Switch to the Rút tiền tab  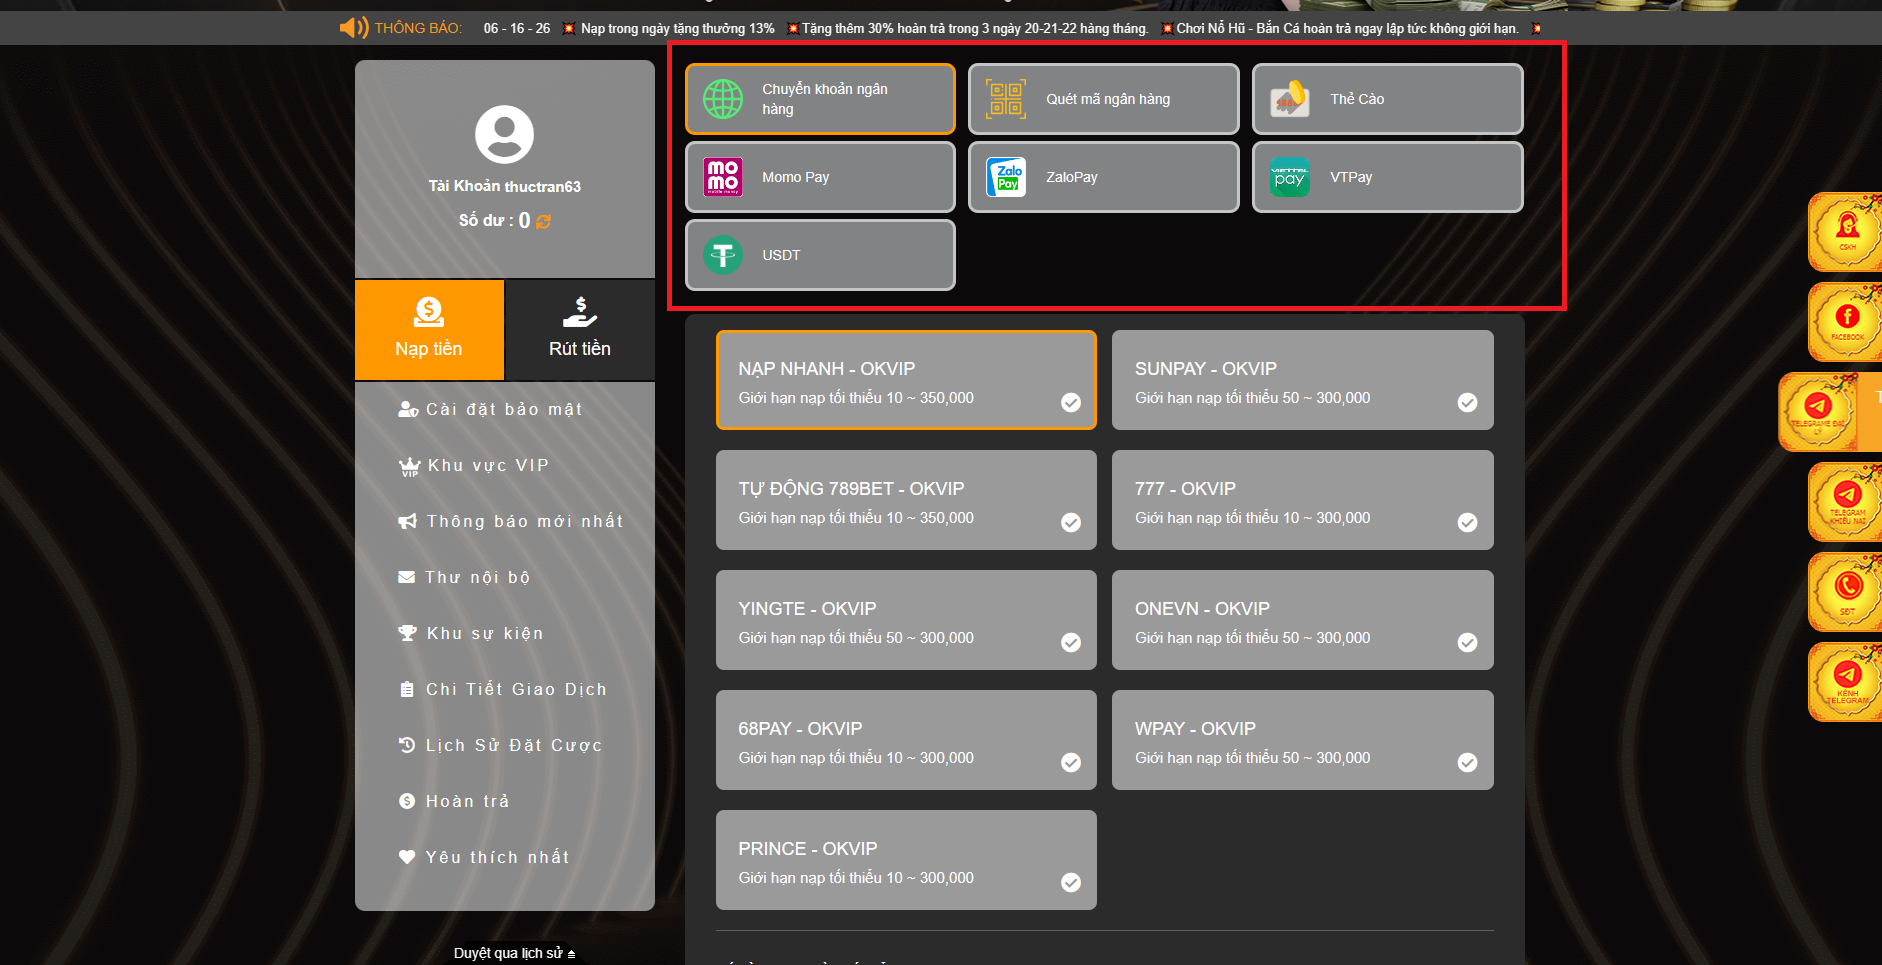click(x=579, y=330)
